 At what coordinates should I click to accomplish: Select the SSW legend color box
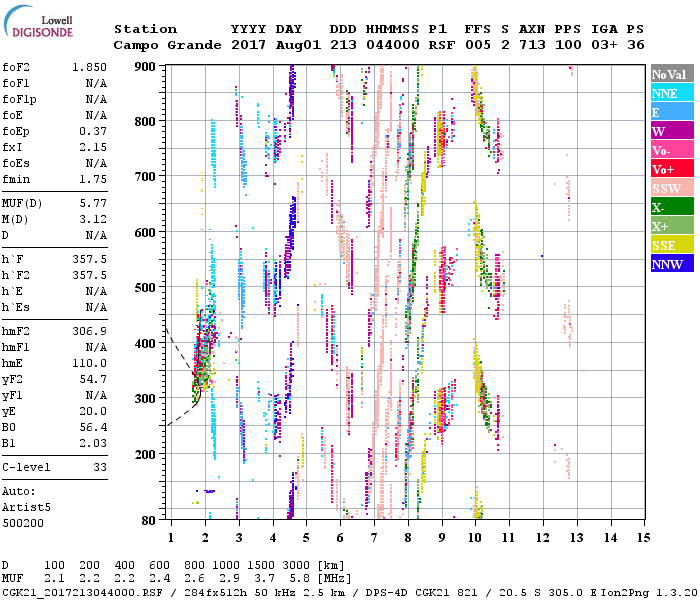point(672,188)
